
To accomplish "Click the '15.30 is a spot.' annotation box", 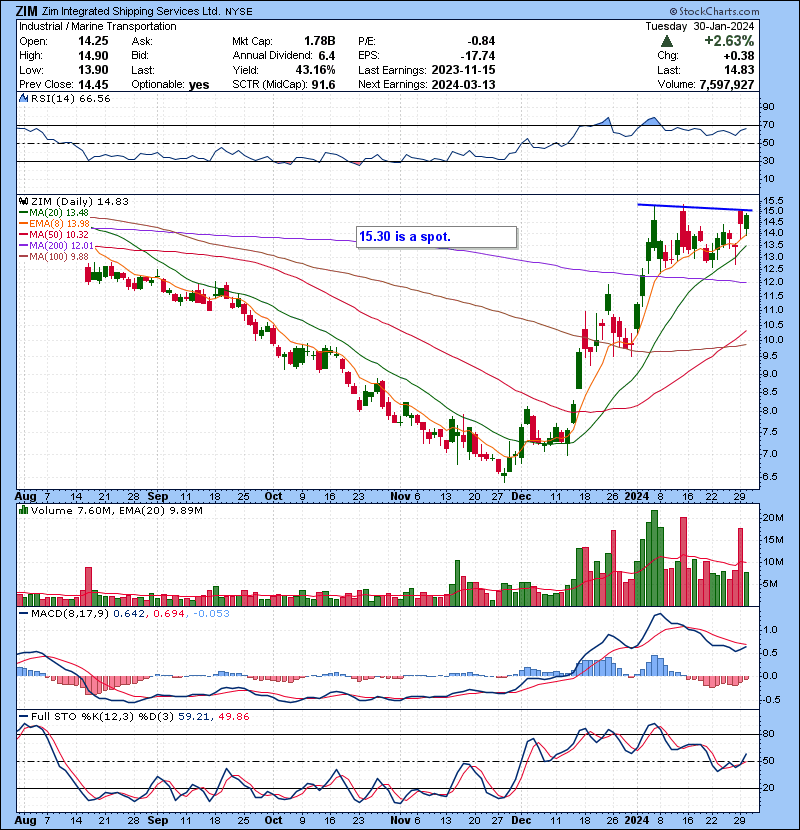I will point(436,237).
